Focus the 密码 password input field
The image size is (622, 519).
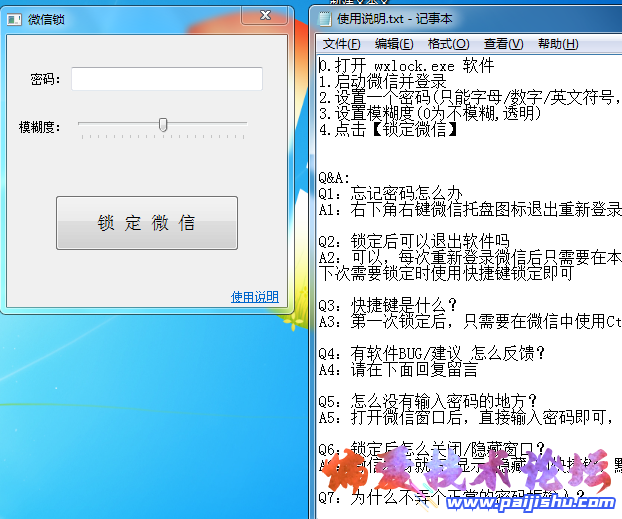pos(166,79)
